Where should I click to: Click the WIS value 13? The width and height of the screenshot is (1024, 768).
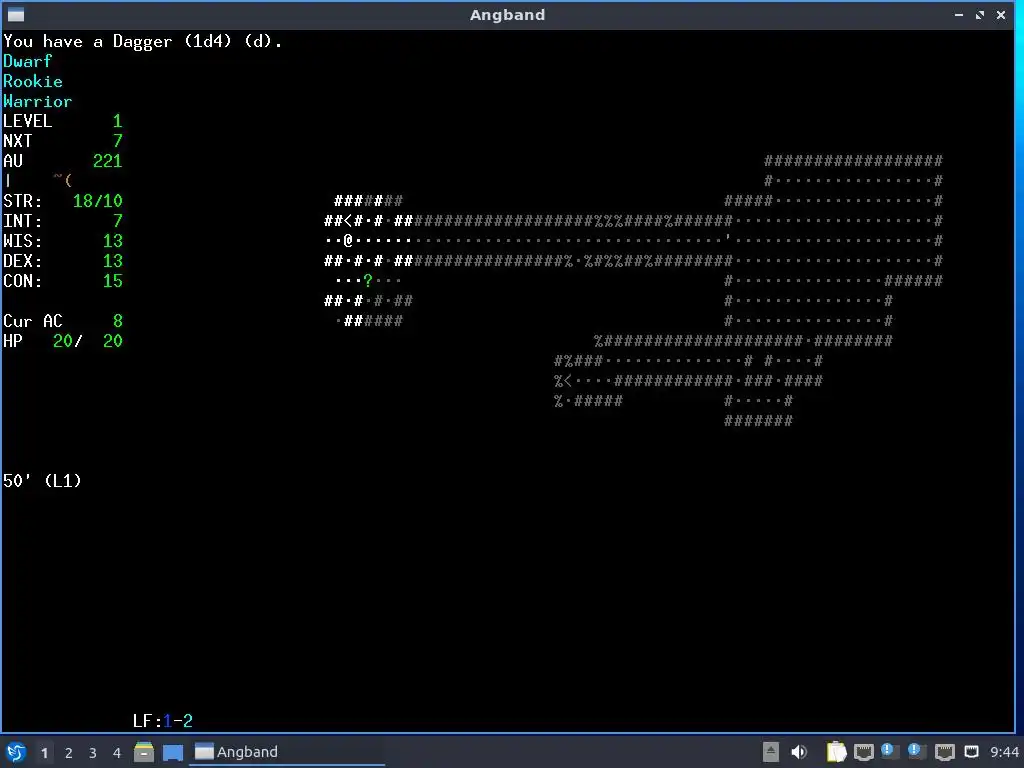[112, 241]
